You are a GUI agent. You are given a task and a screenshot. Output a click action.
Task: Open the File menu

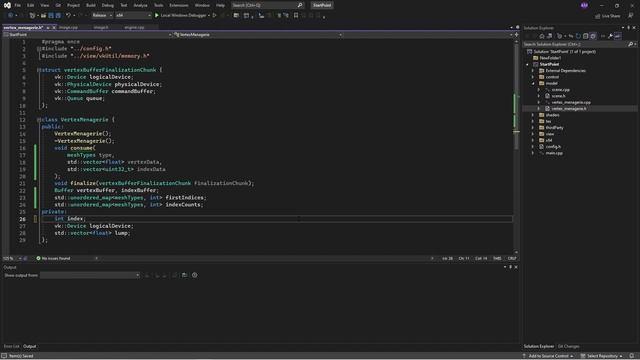(x=18, y=5)
